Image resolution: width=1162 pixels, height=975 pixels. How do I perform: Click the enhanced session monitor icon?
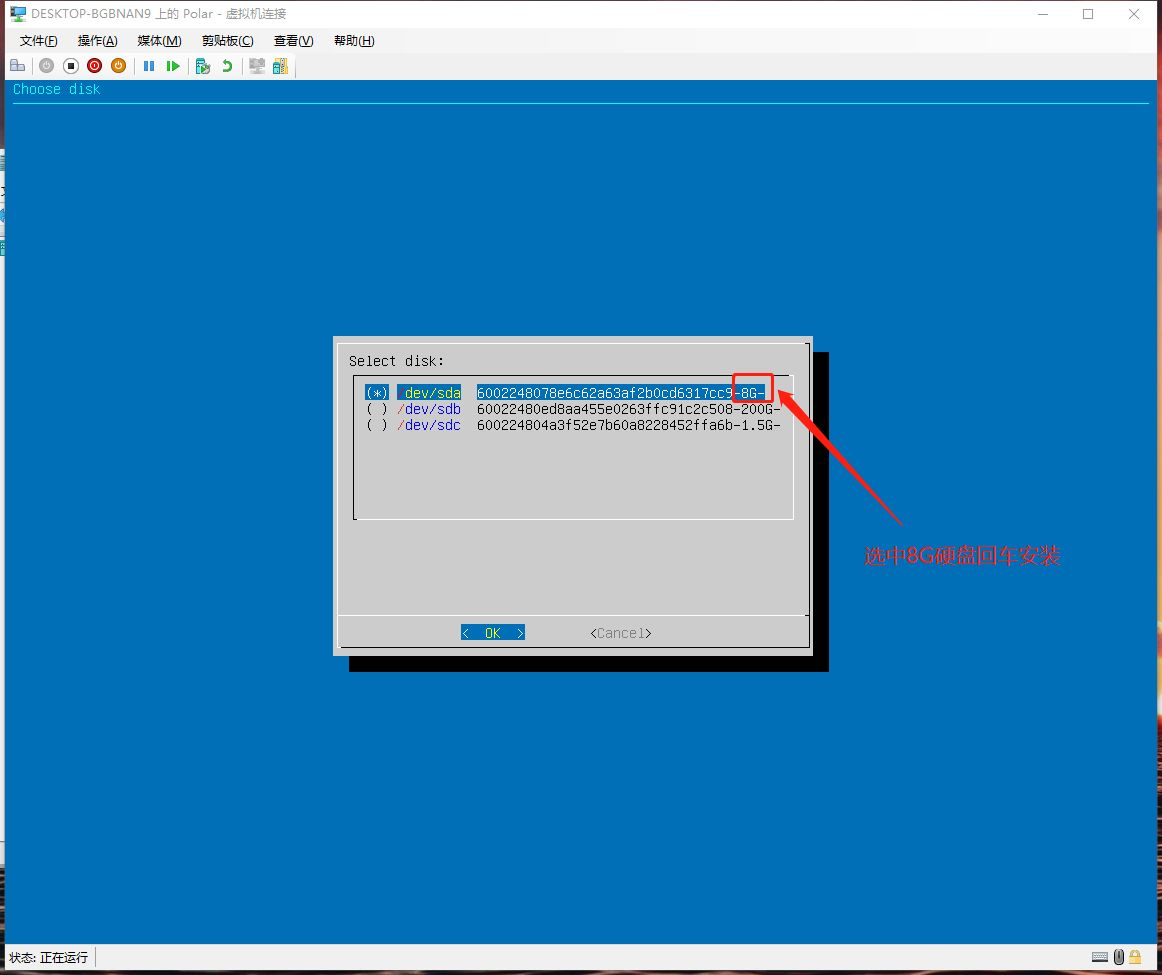point(257,66)
